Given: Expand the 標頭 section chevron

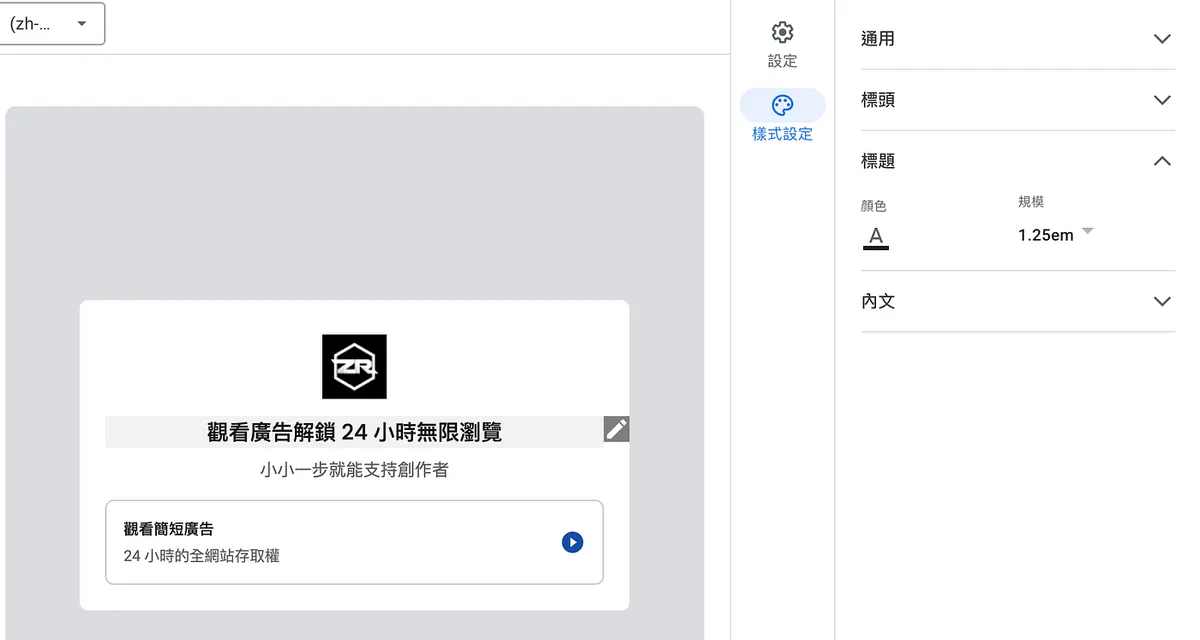Looking at the screenshot, I should coord(1161,100).
